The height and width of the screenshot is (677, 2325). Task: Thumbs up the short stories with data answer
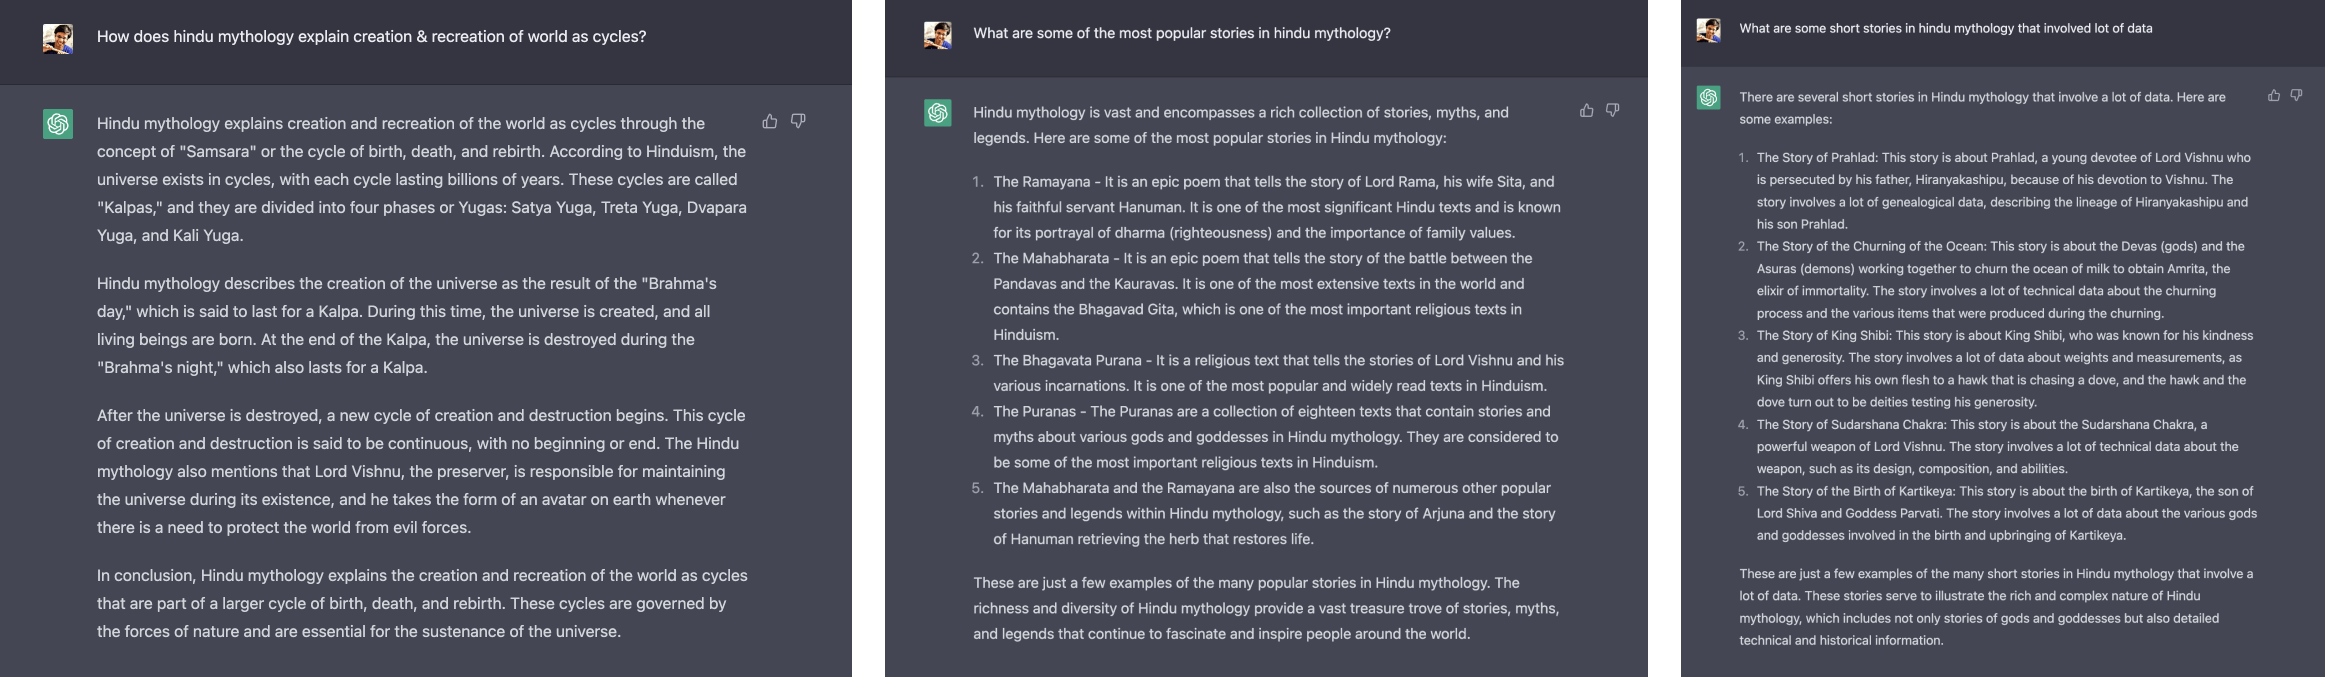click(x=2274, y=95)
